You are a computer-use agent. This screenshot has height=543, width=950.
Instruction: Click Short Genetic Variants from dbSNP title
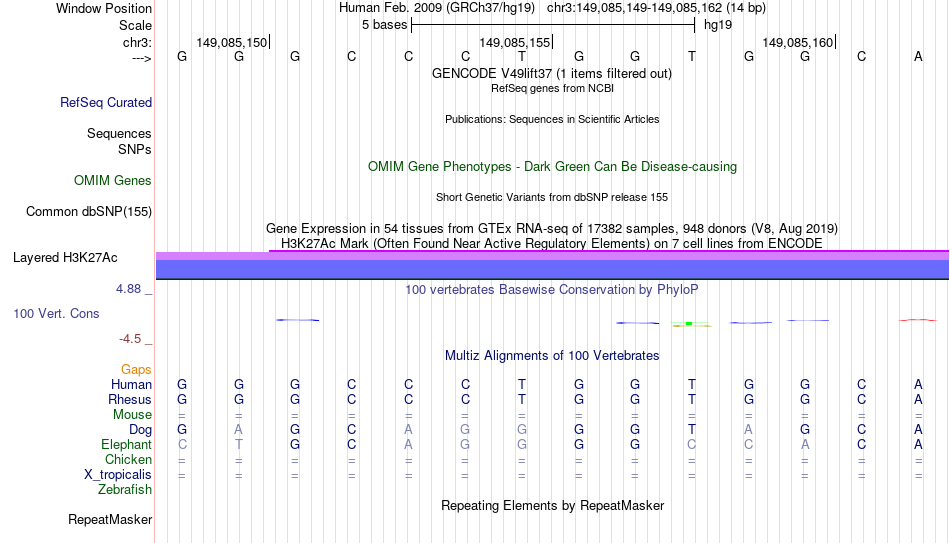[552, 198]
